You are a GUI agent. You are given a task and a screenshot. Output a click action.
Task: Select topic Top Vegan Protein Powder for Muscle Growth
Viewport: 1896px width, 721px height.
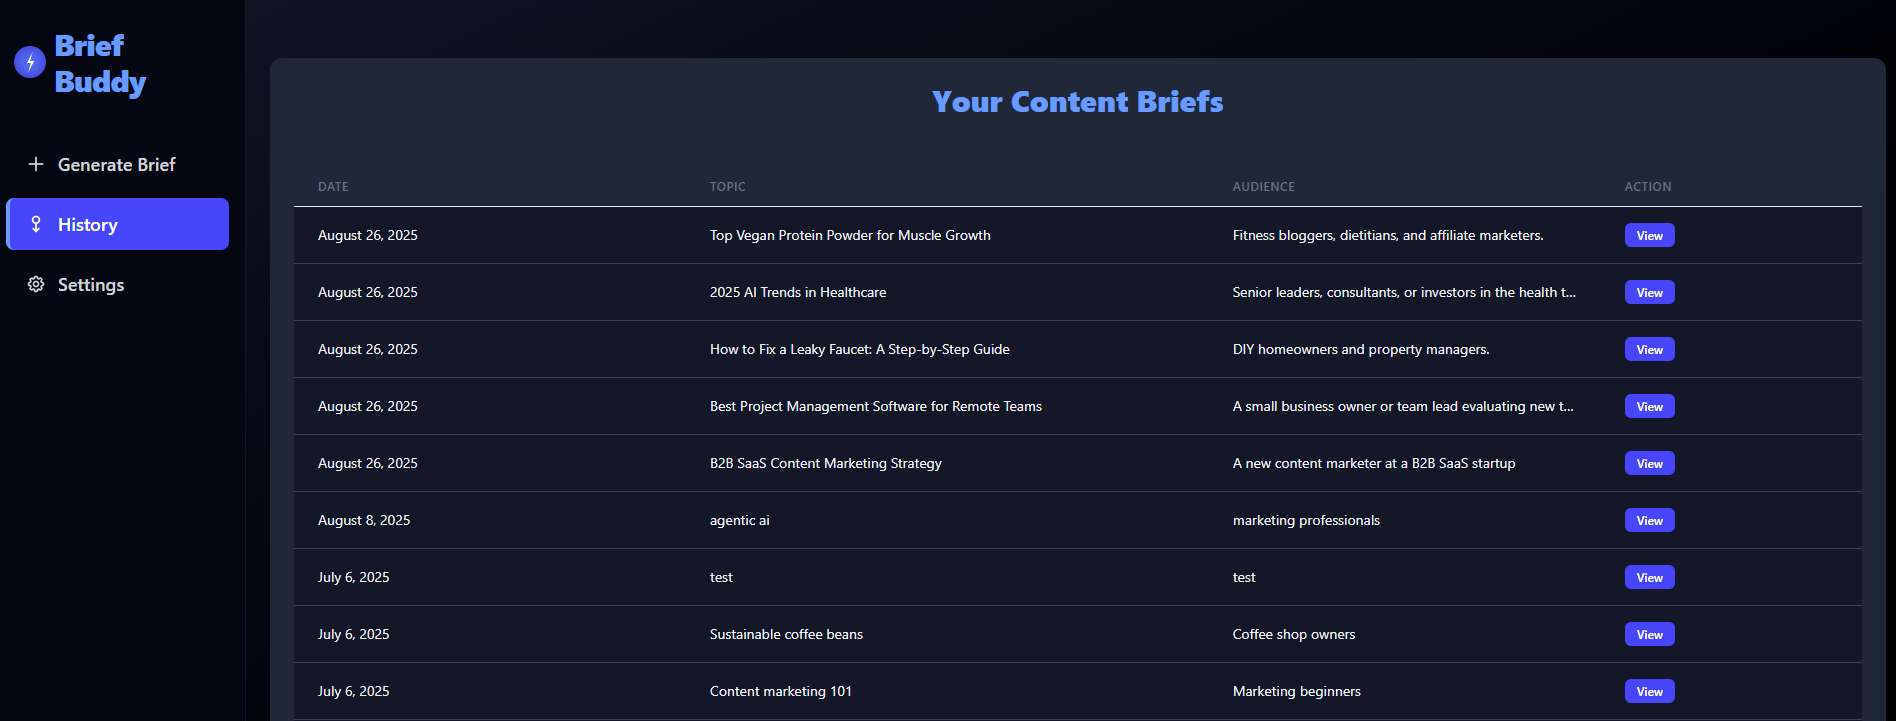pos(850,235)
